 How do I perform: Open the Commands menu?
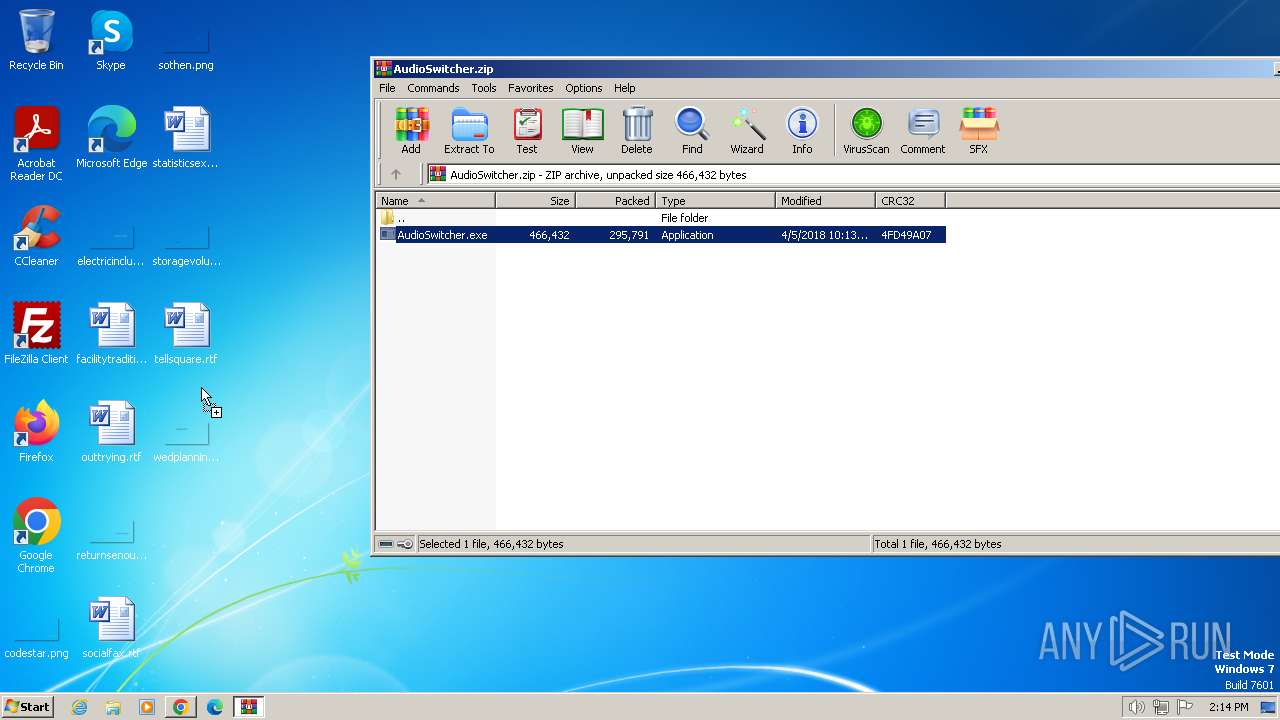click(433, 88)
